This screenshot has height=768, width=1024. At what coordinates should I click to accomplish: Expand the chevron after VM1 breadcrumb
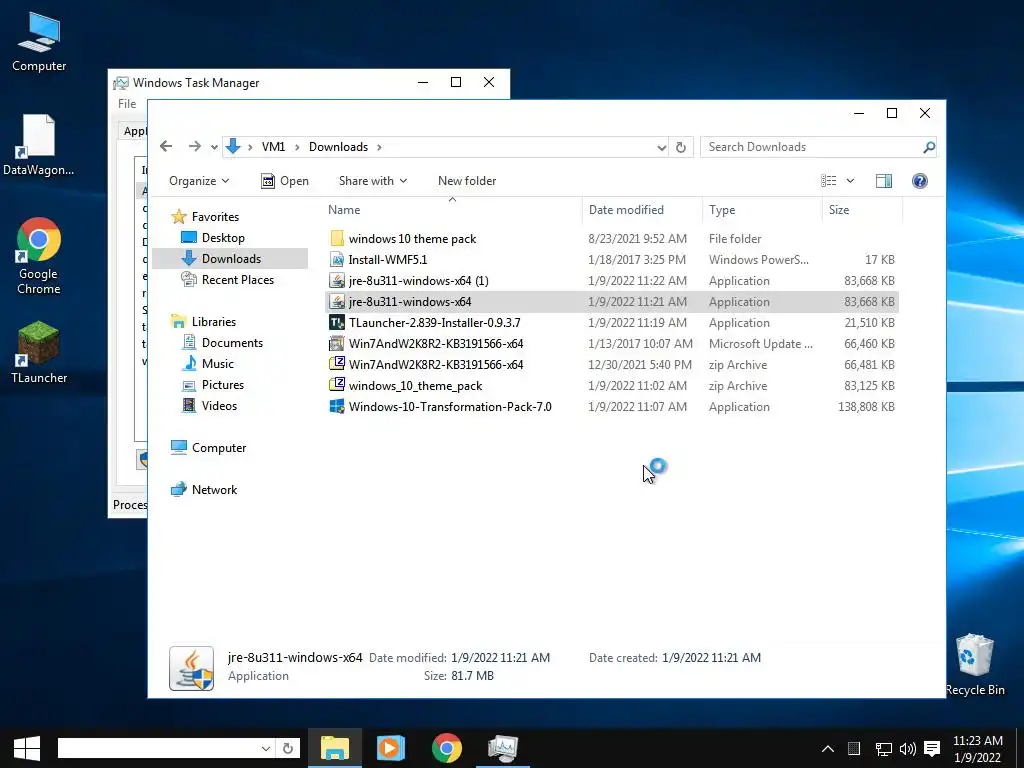[x=296, y=147]
